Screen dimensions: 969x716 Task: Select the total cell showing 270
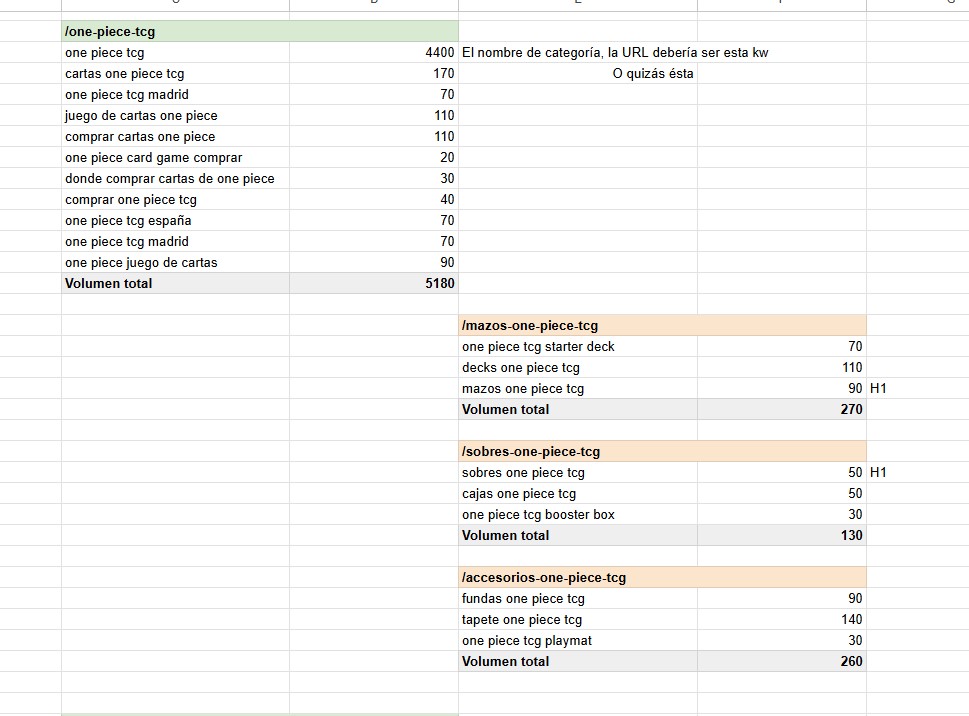click(x=782, y=410)
